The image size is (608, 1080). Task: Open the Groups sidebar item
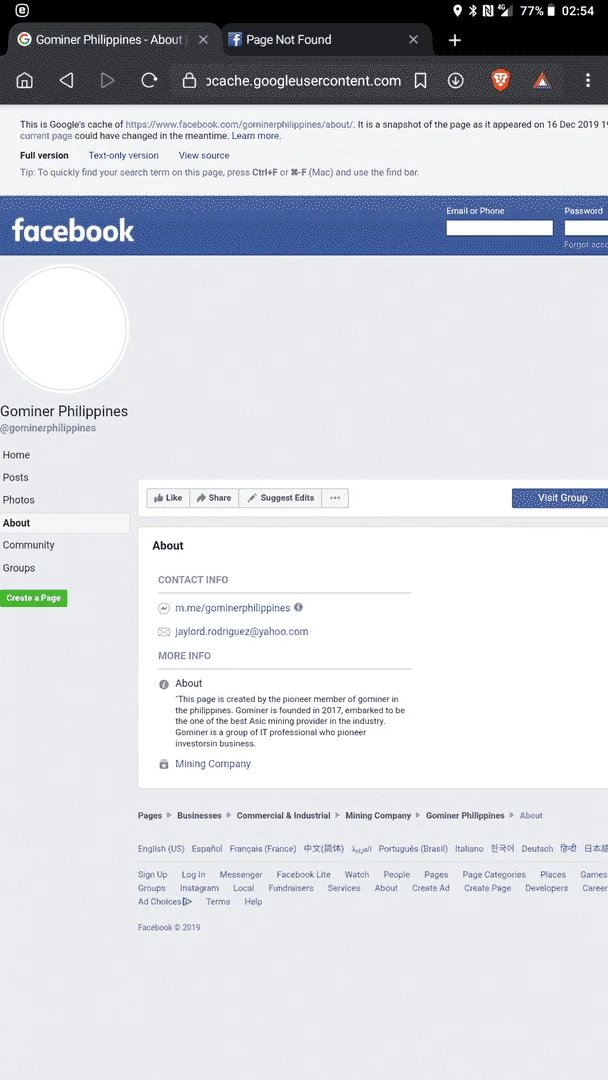point(19,568)
